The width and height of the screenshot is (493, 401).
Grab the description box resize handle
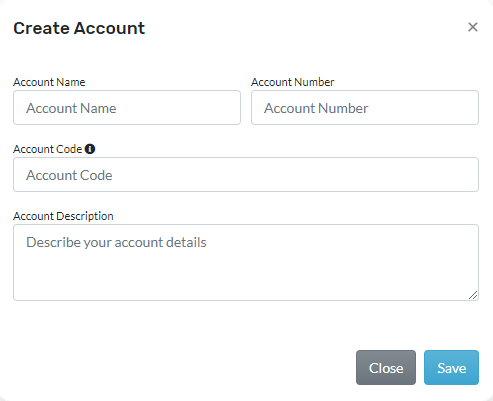pyautogui.click(x=473, y=295)
